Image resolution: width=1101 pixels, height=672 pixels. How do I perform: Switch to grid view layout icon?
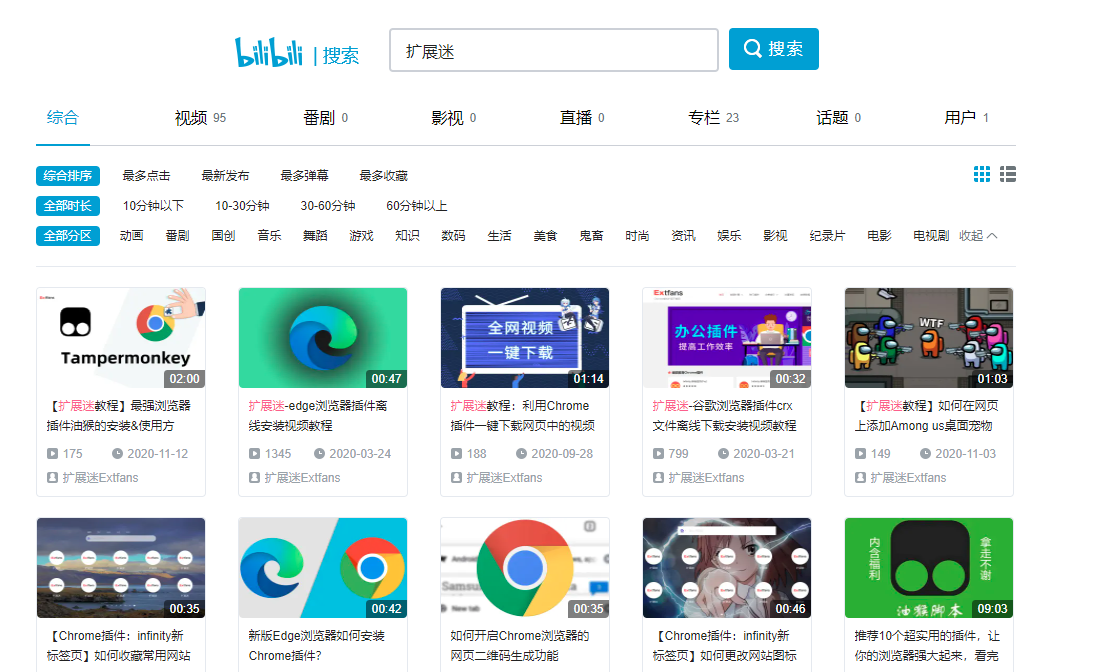point(982,174)
